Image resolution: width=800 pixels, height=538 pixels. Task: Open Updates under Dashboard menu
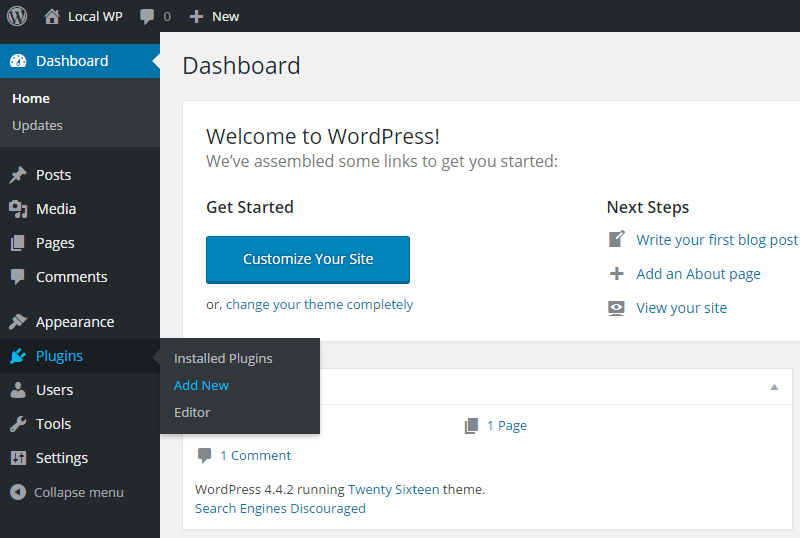point(37,126)
